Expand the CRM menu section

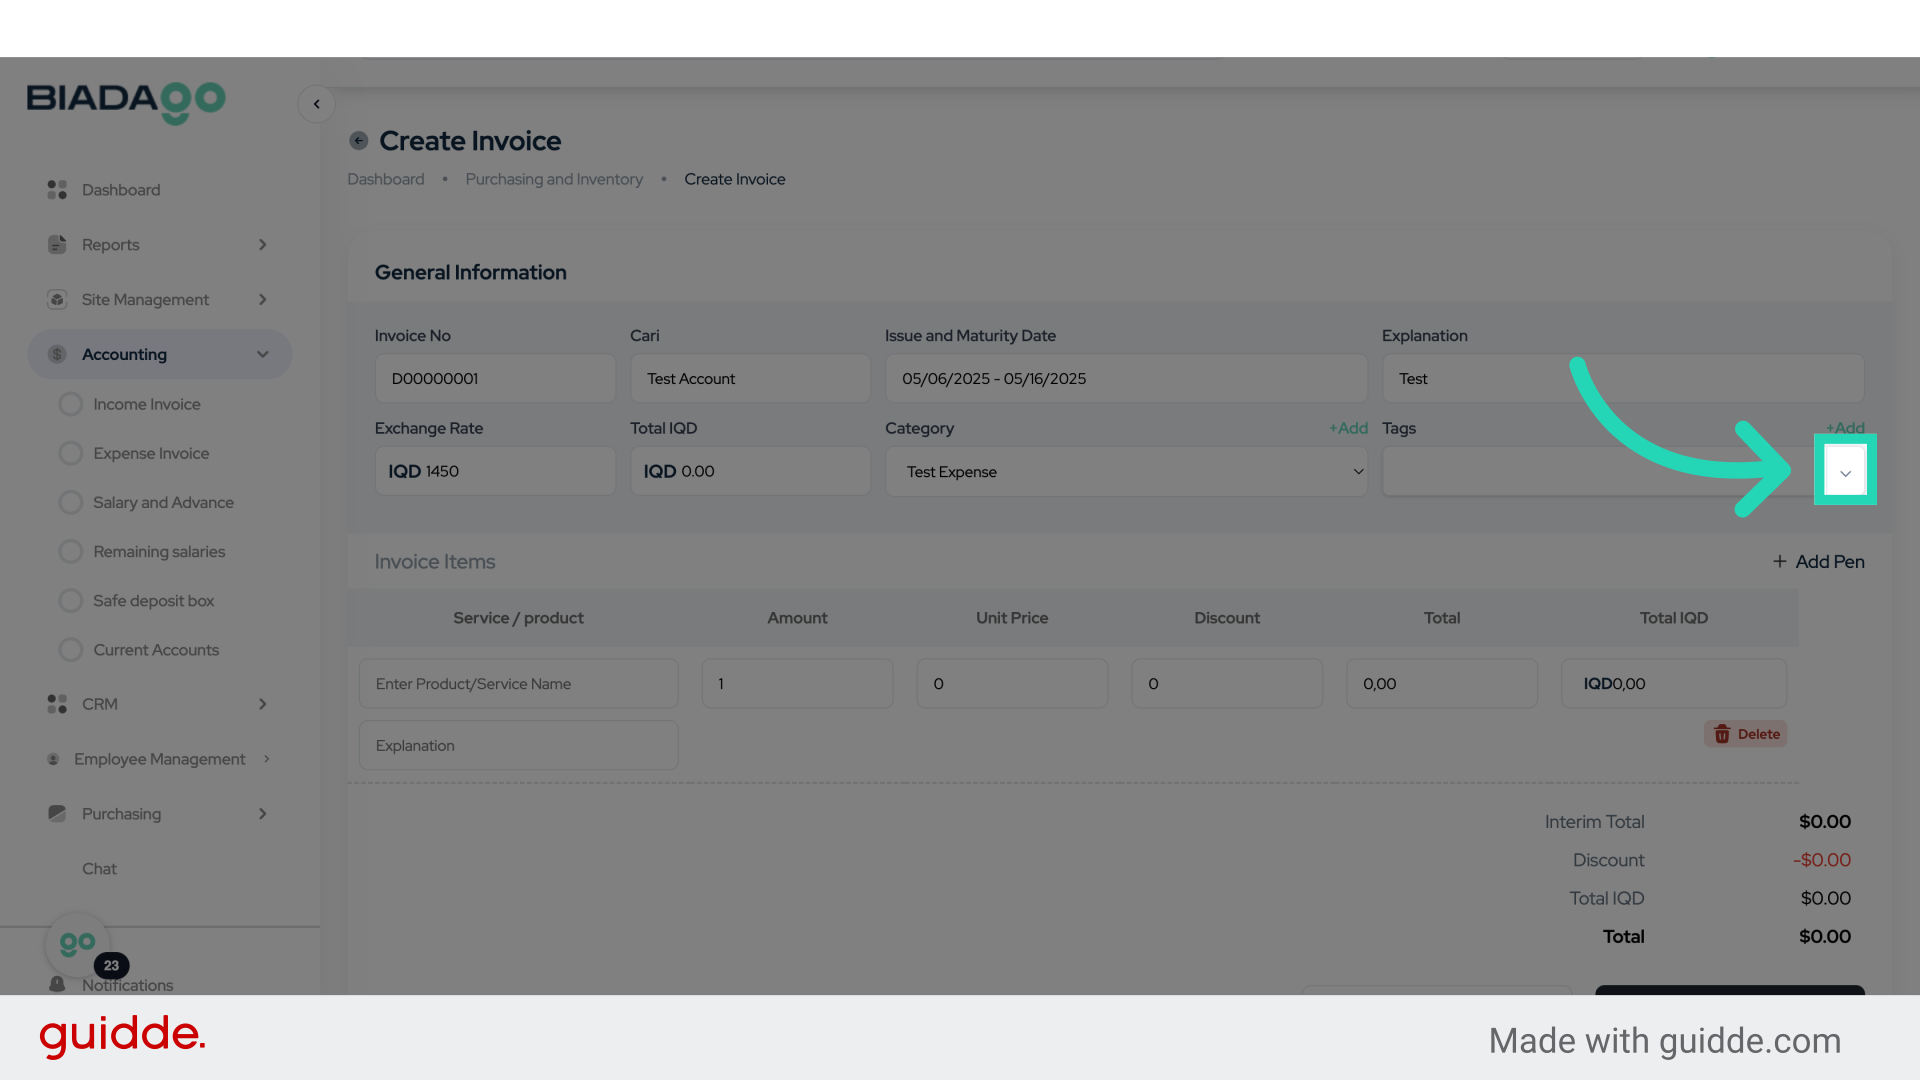[262, 704]
